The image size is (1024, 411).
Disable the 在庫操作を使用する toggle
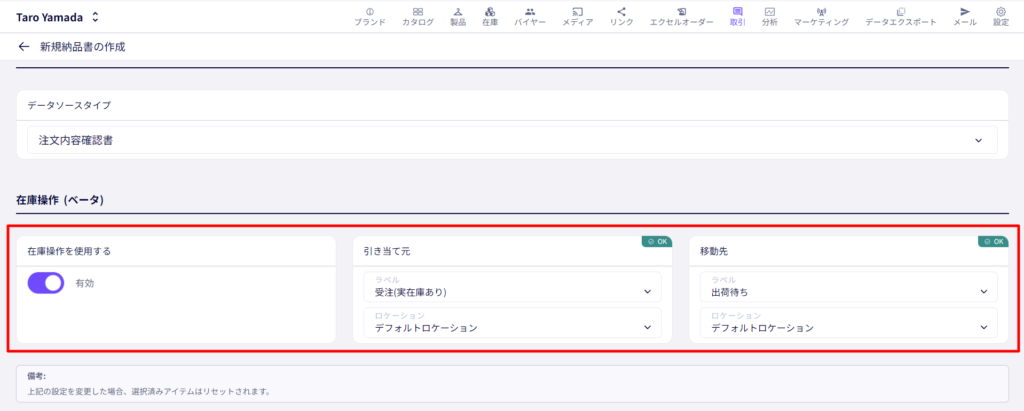(46, 283)
